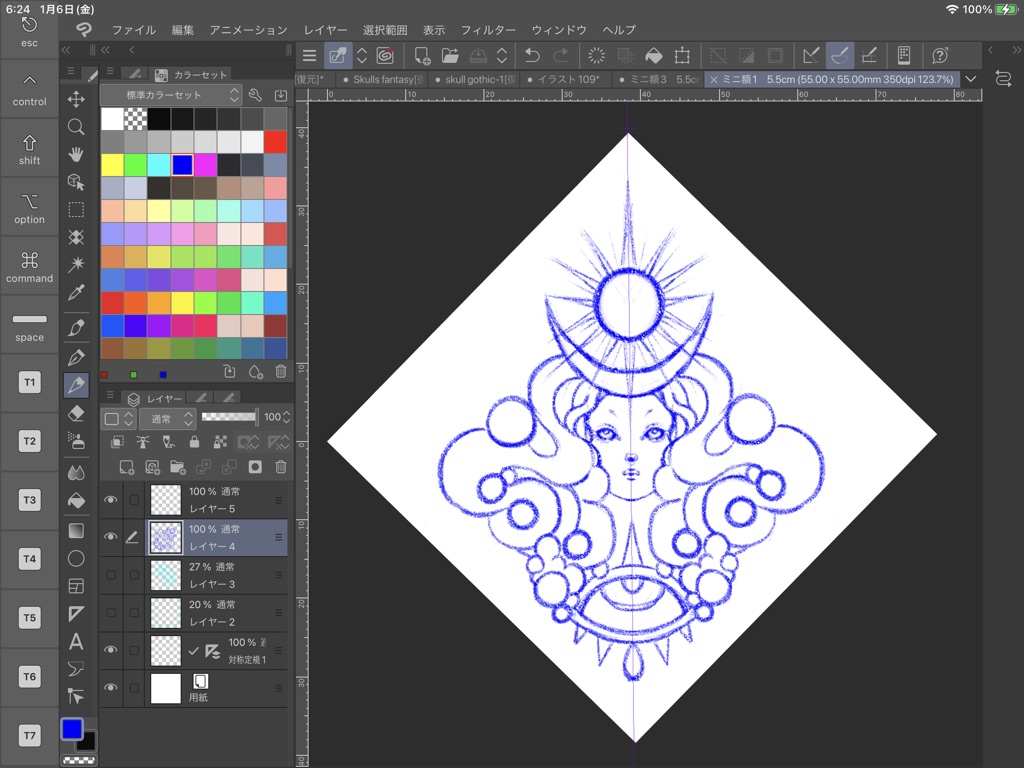Viewport: 1024px width, 768px height.
Task: Select the Eyedropper tool
Action: (76, 292)
